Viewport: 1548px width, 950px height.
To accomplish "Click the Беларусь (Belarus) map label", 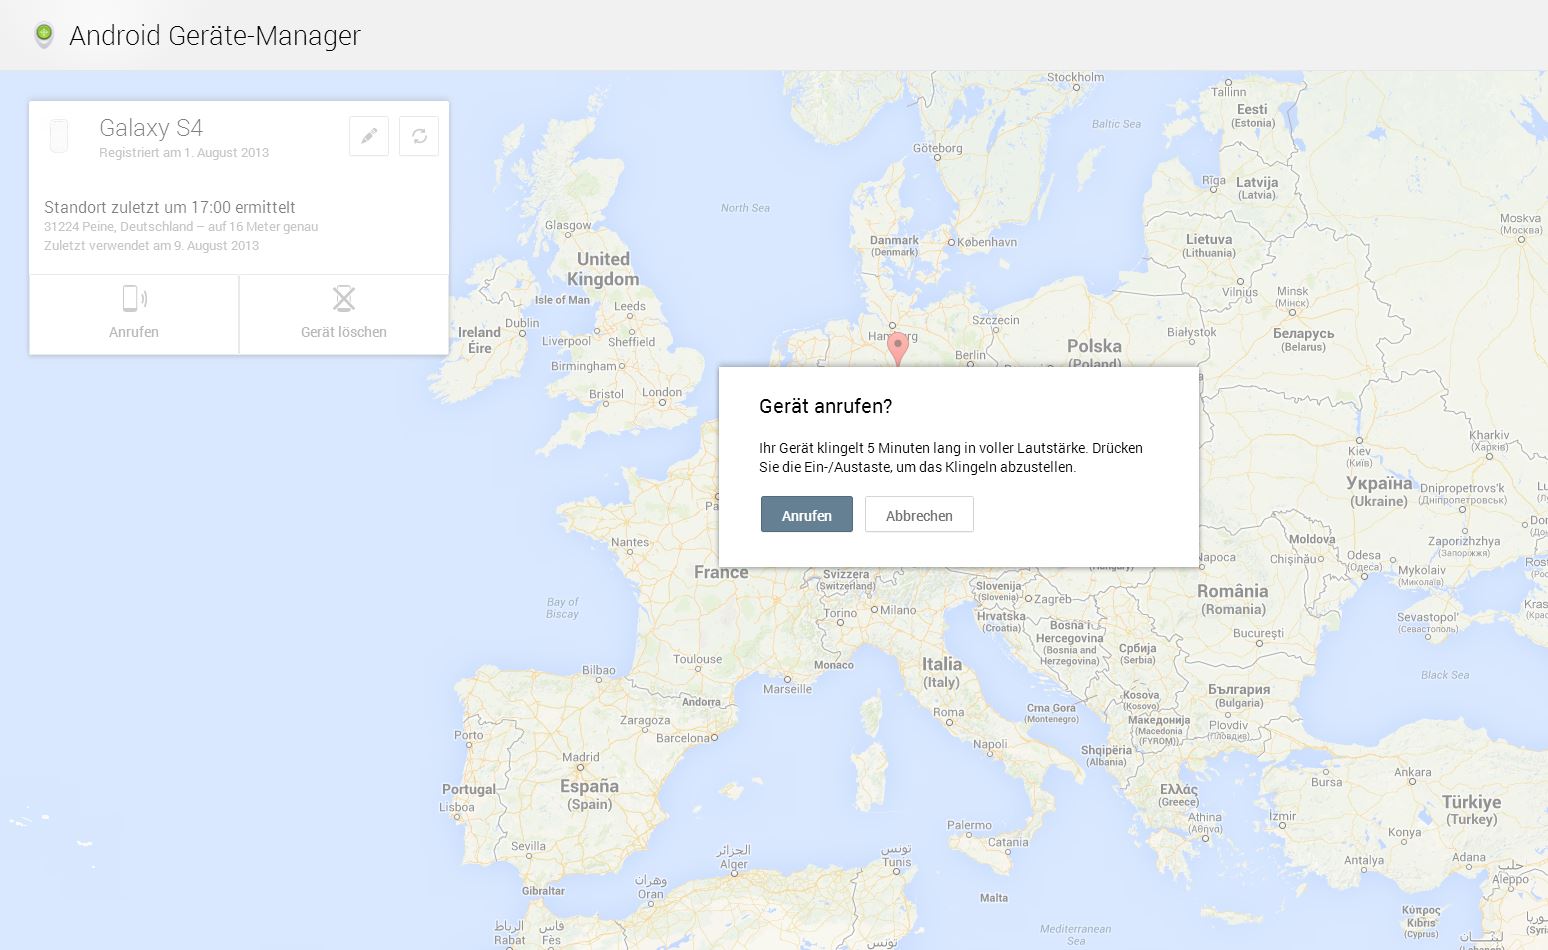I will (1303, 339).
